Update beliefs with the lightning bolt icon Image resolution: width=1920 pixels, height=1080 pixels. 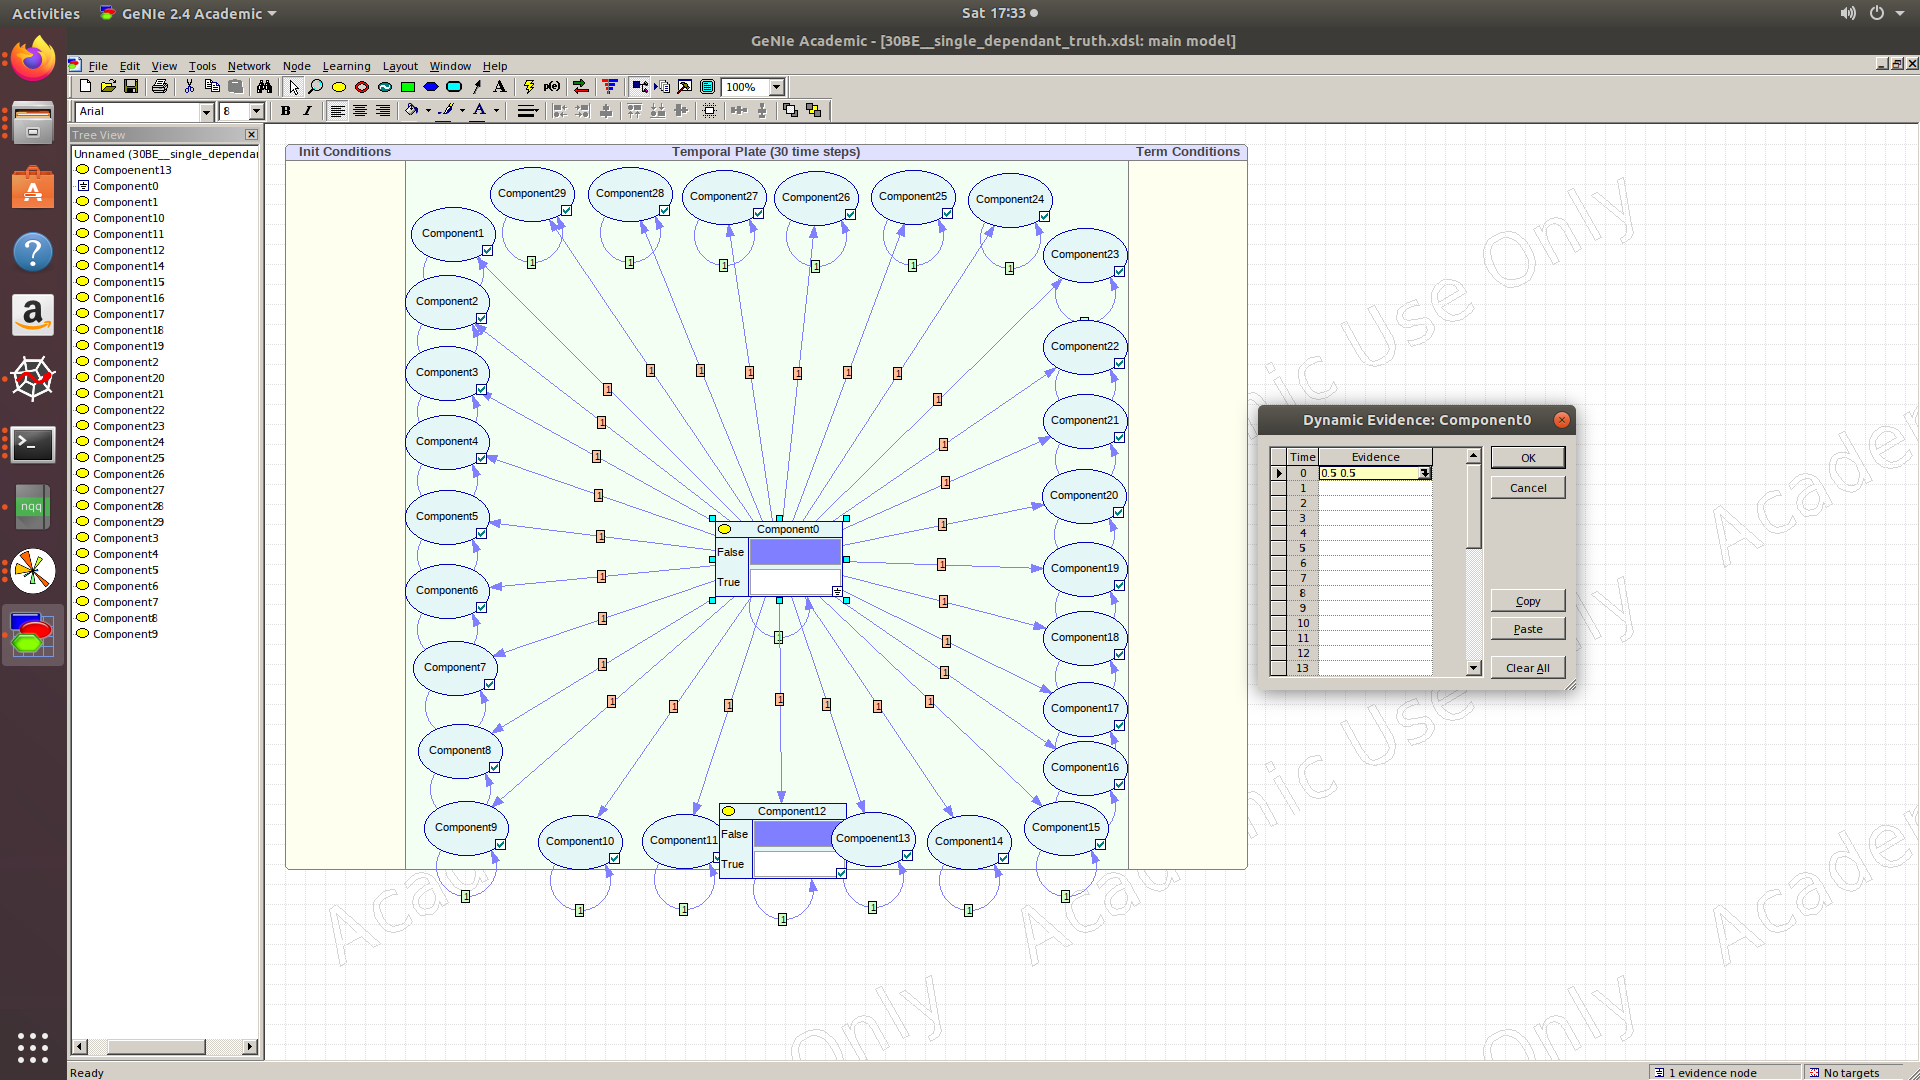[x=529, y=87]
